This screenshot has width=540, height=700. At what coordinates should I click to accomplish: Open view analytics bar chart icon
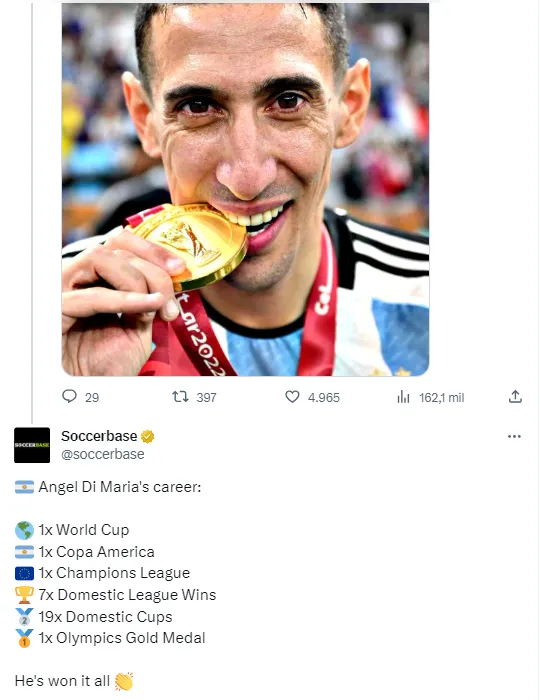coord(403,396)
